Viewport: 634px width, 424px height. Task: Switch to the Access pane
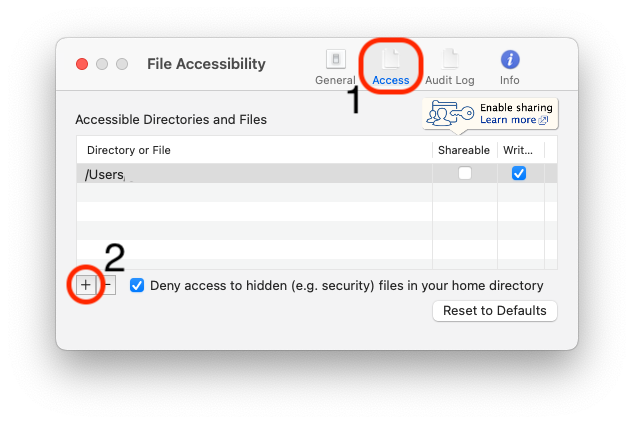(390, 66)
